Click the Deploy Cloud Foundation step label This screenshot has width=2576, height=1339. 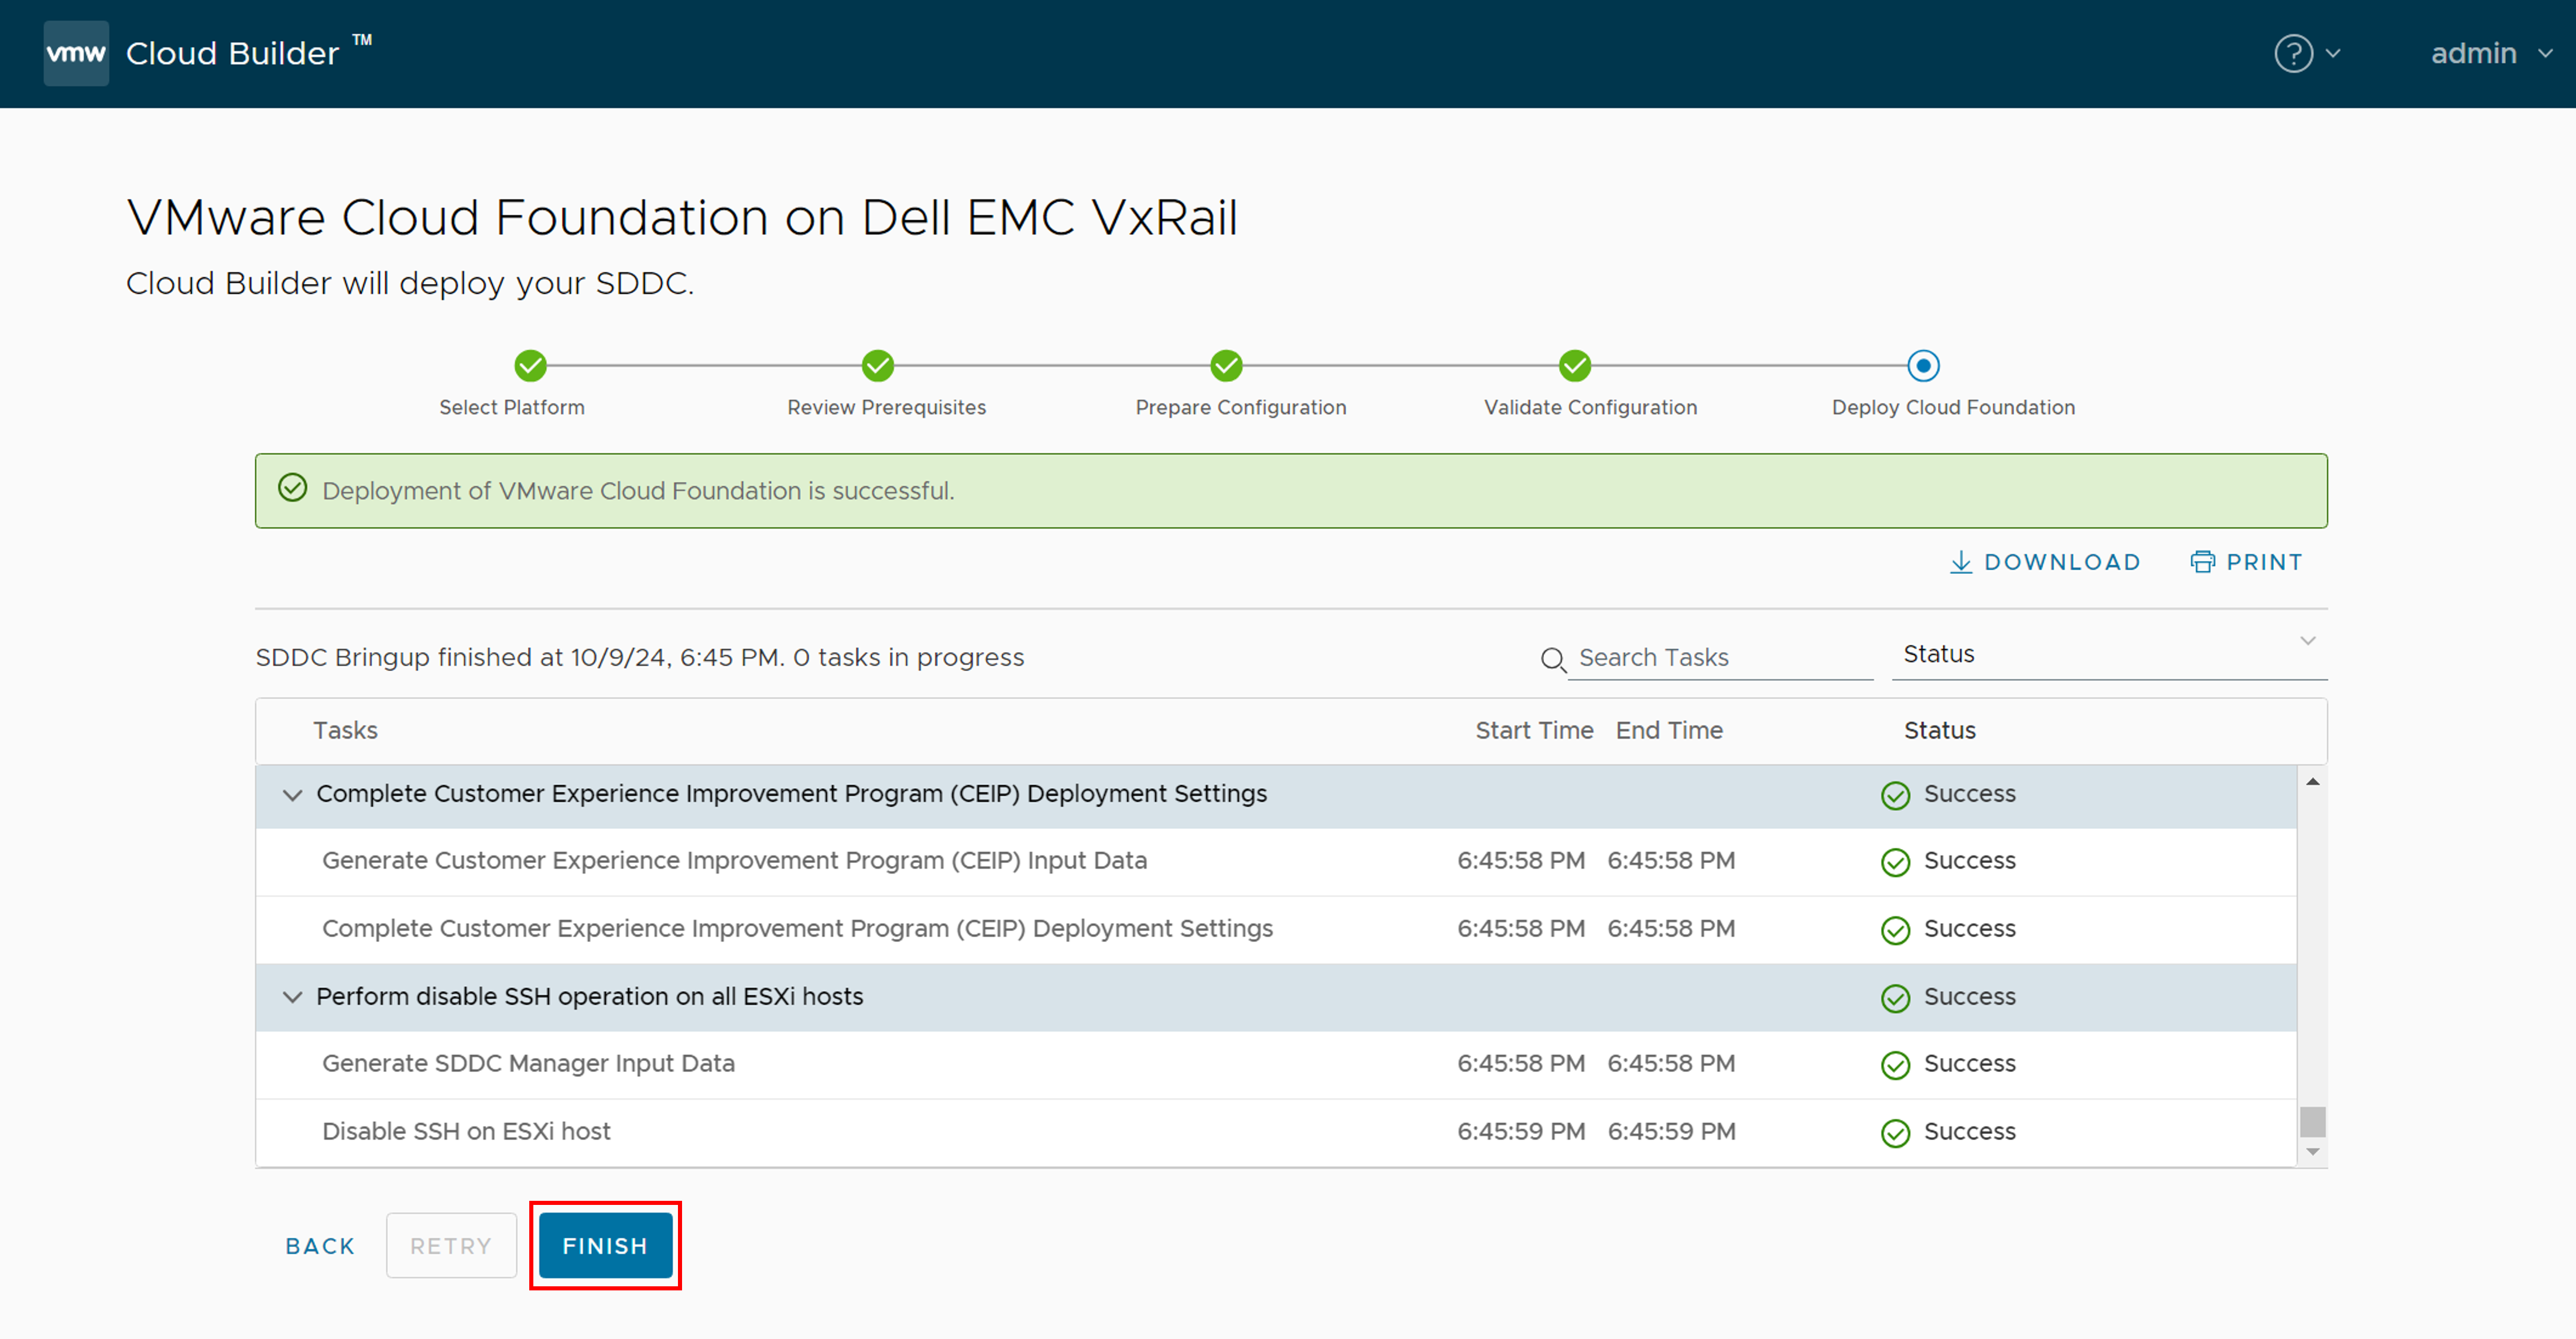(1953, 407)
